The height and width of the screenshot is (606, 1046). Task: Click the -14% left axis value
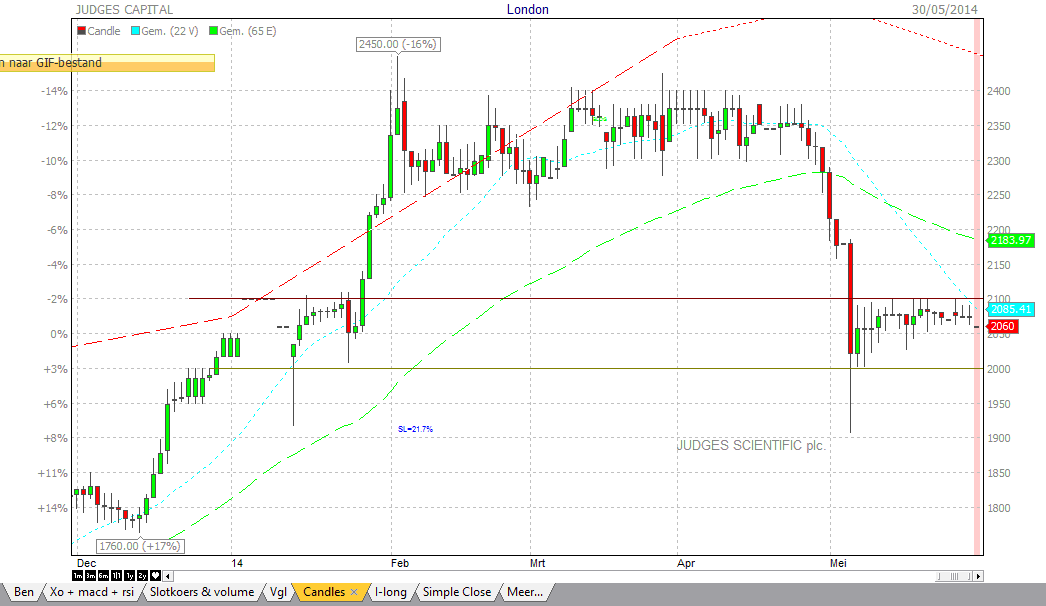tap(54, 91)
